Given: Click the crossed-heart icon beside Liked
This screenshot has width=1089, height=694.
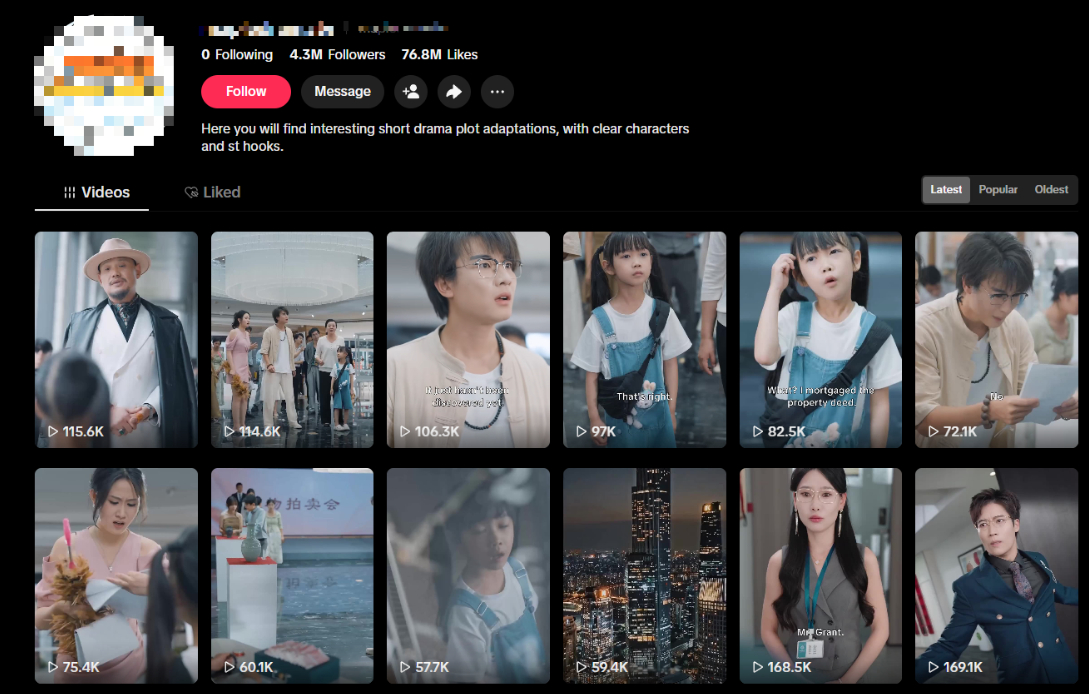Looking at the screenshot, I should [190, 192].
